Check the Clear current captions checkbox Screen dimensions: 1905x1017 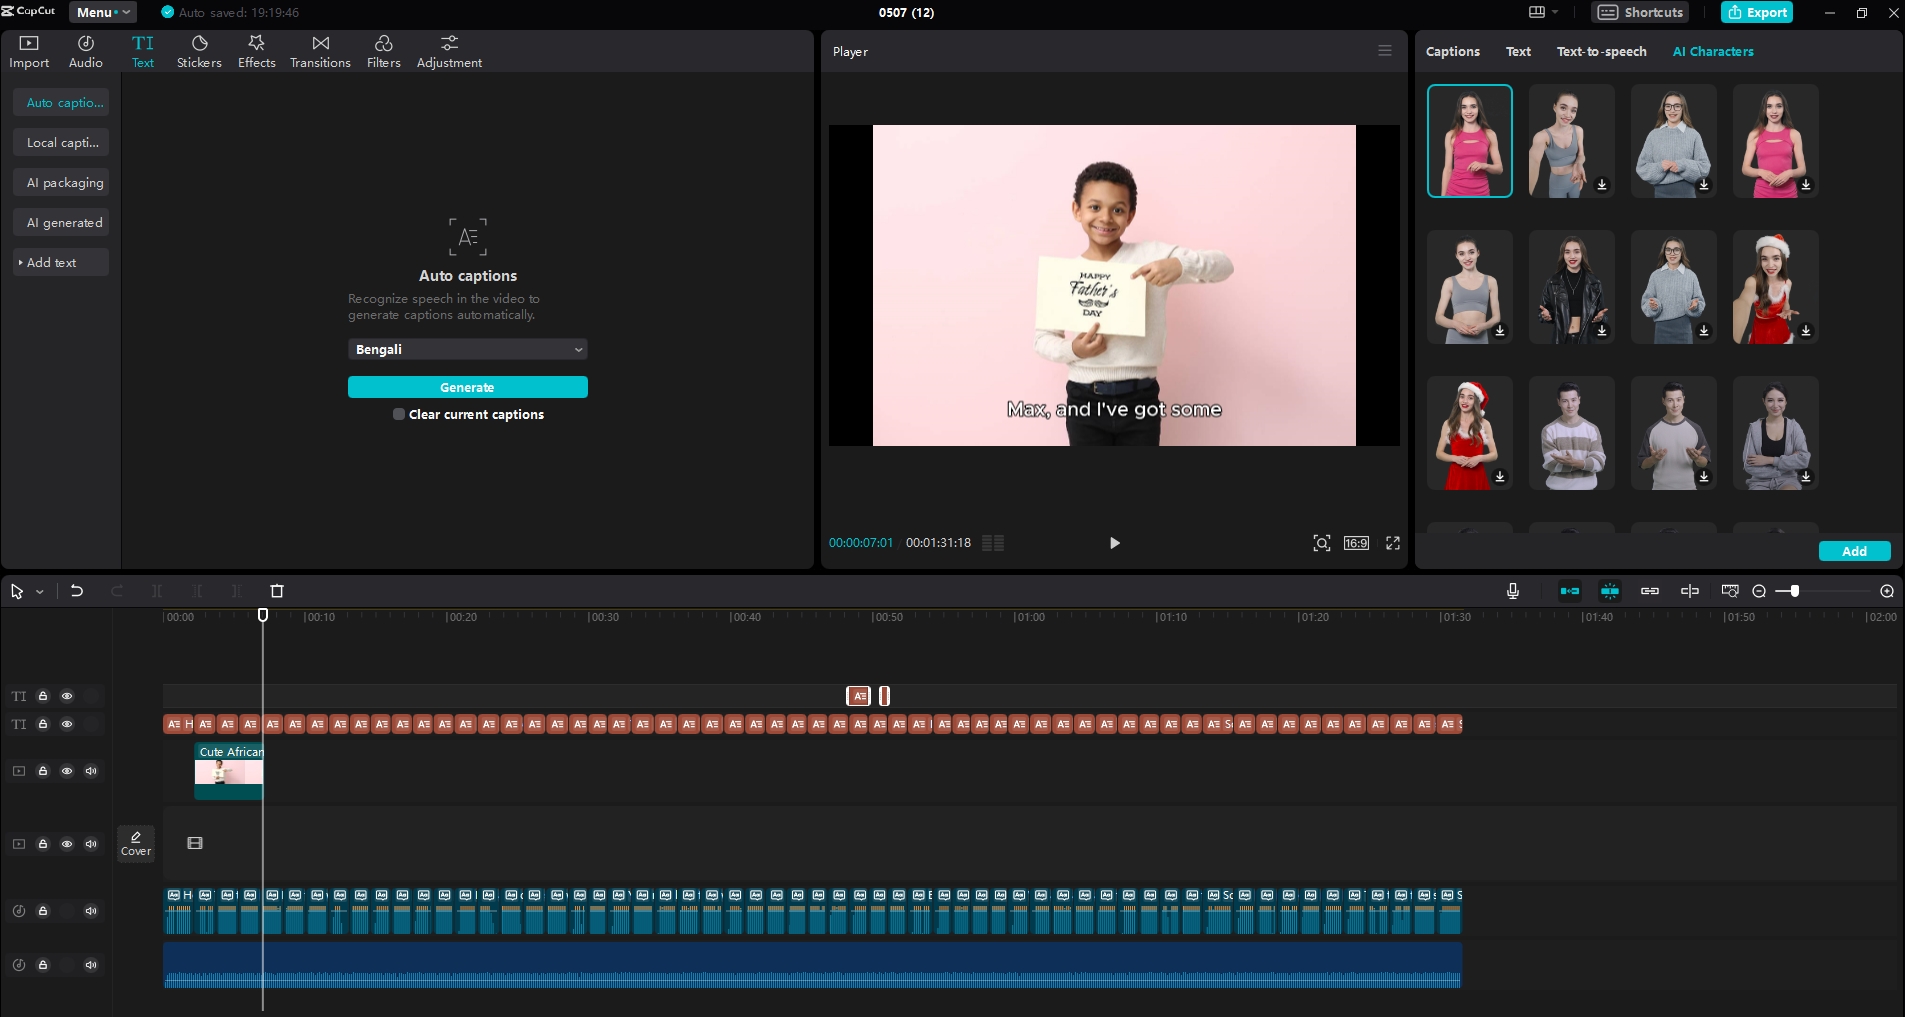[399, 414]
